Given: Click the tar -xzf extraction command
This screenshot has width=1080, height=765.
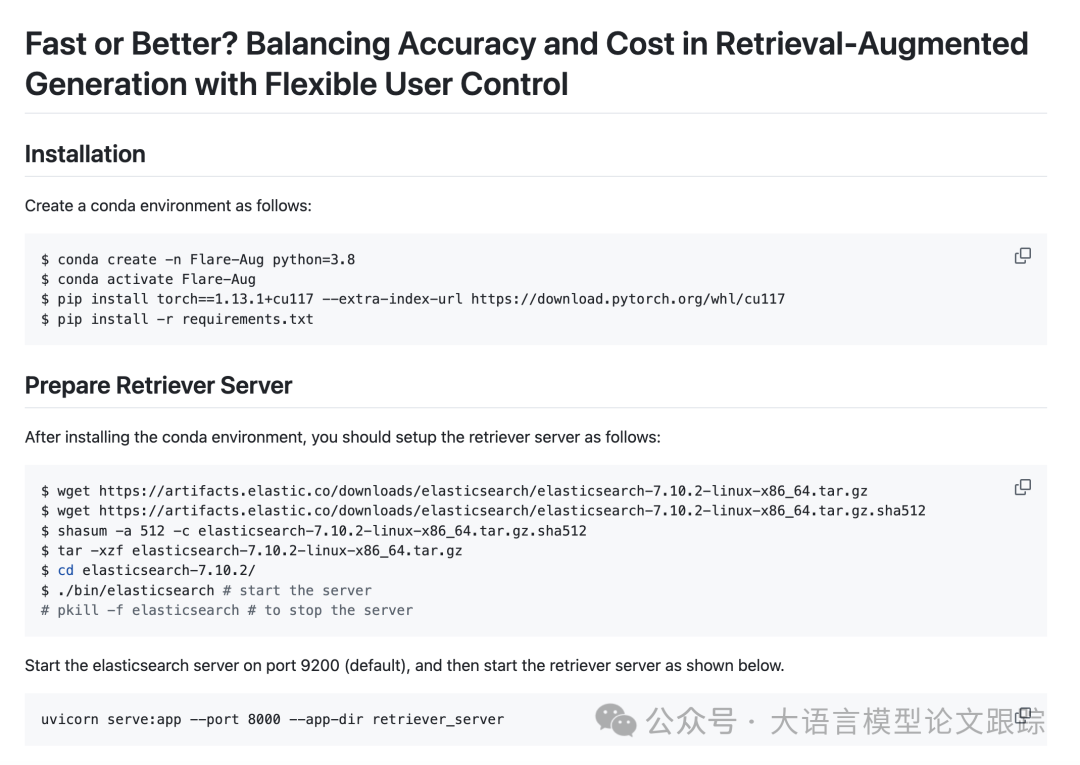Looking at the screenshot, I should [x=251, y=551].
